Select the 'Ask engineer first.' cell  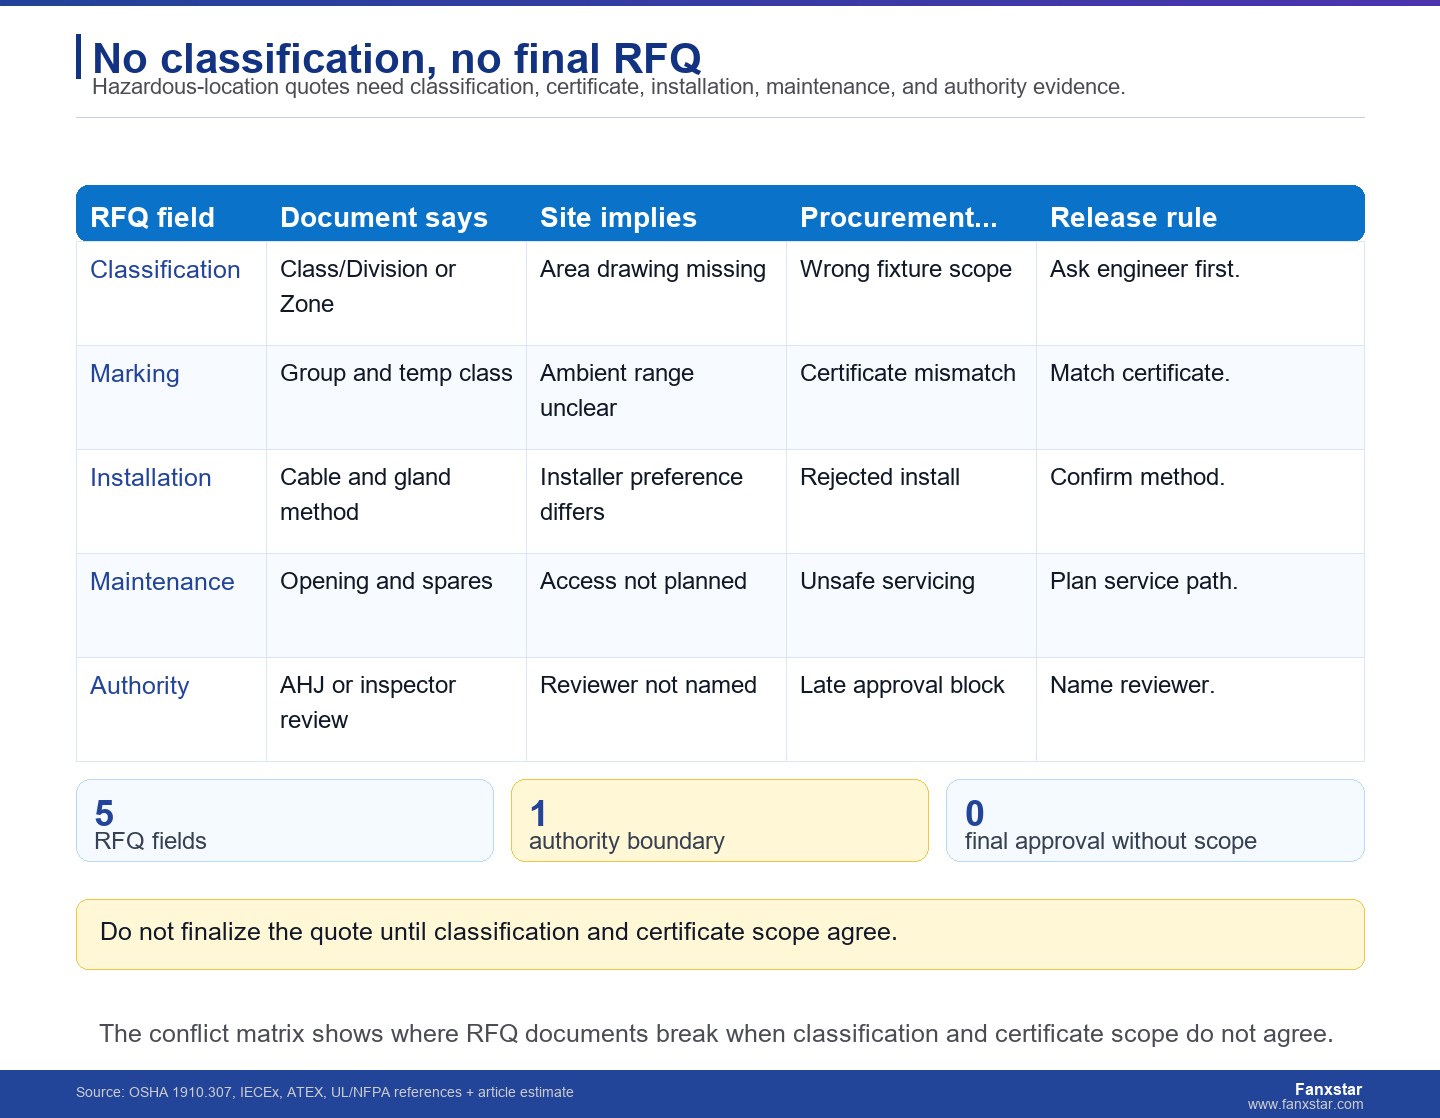pyautogui.click(x=1200, y=294)
